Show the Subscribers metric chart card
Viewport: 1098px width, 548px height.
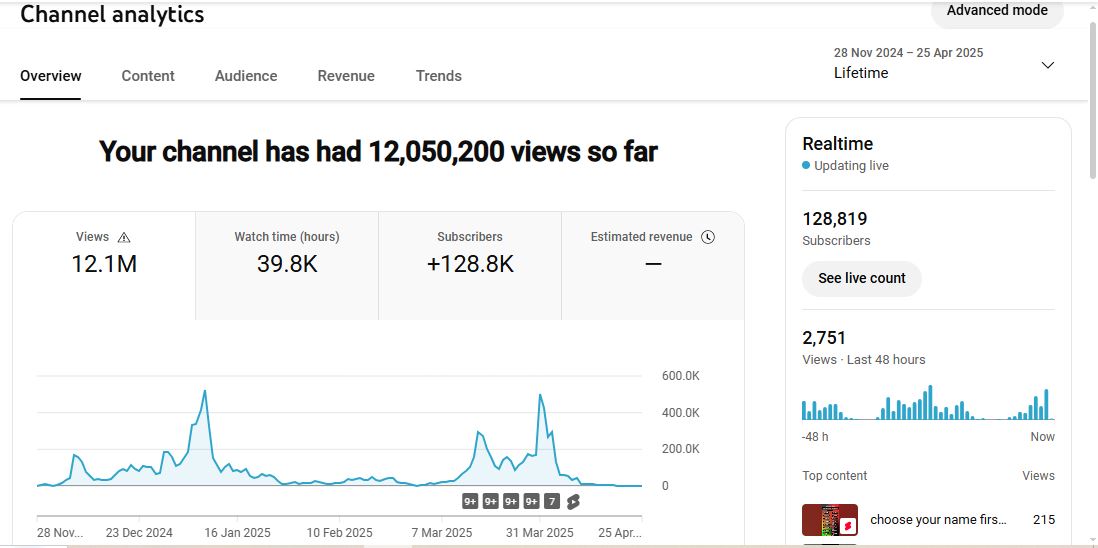(470, 265)
